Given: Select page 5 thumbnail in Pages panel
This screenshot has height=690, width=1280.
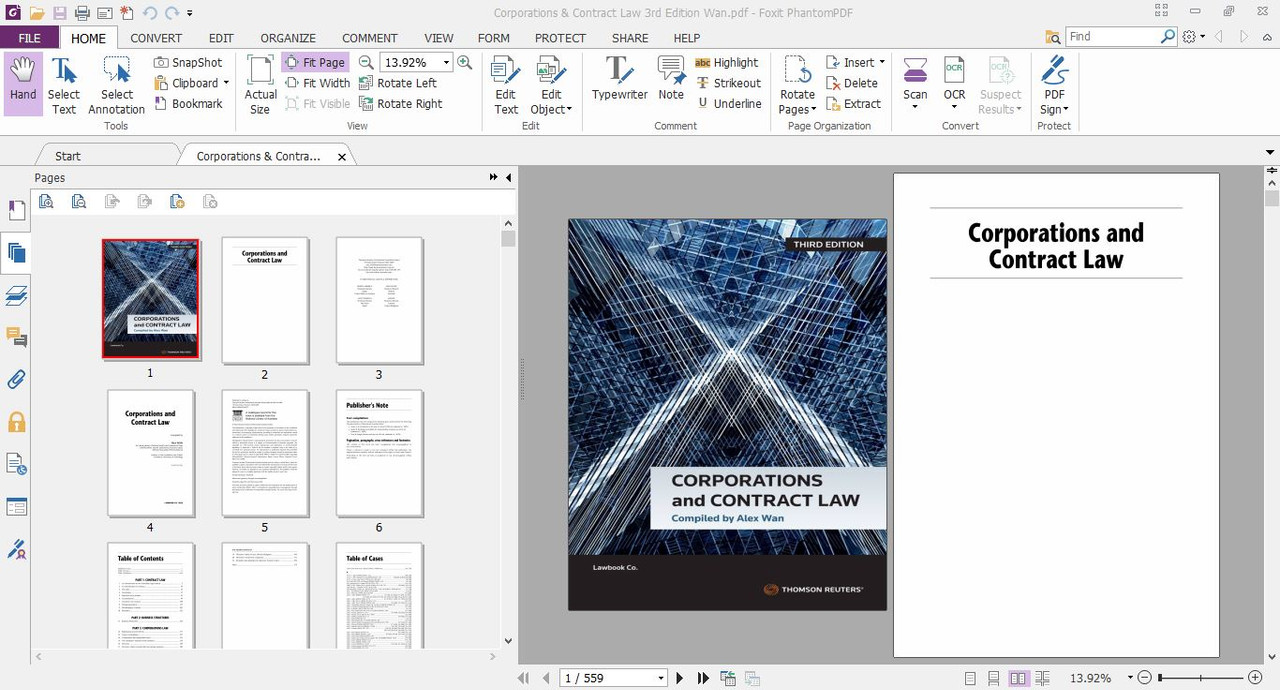Looking at the screenshot, I should click(x=265, y=453).
